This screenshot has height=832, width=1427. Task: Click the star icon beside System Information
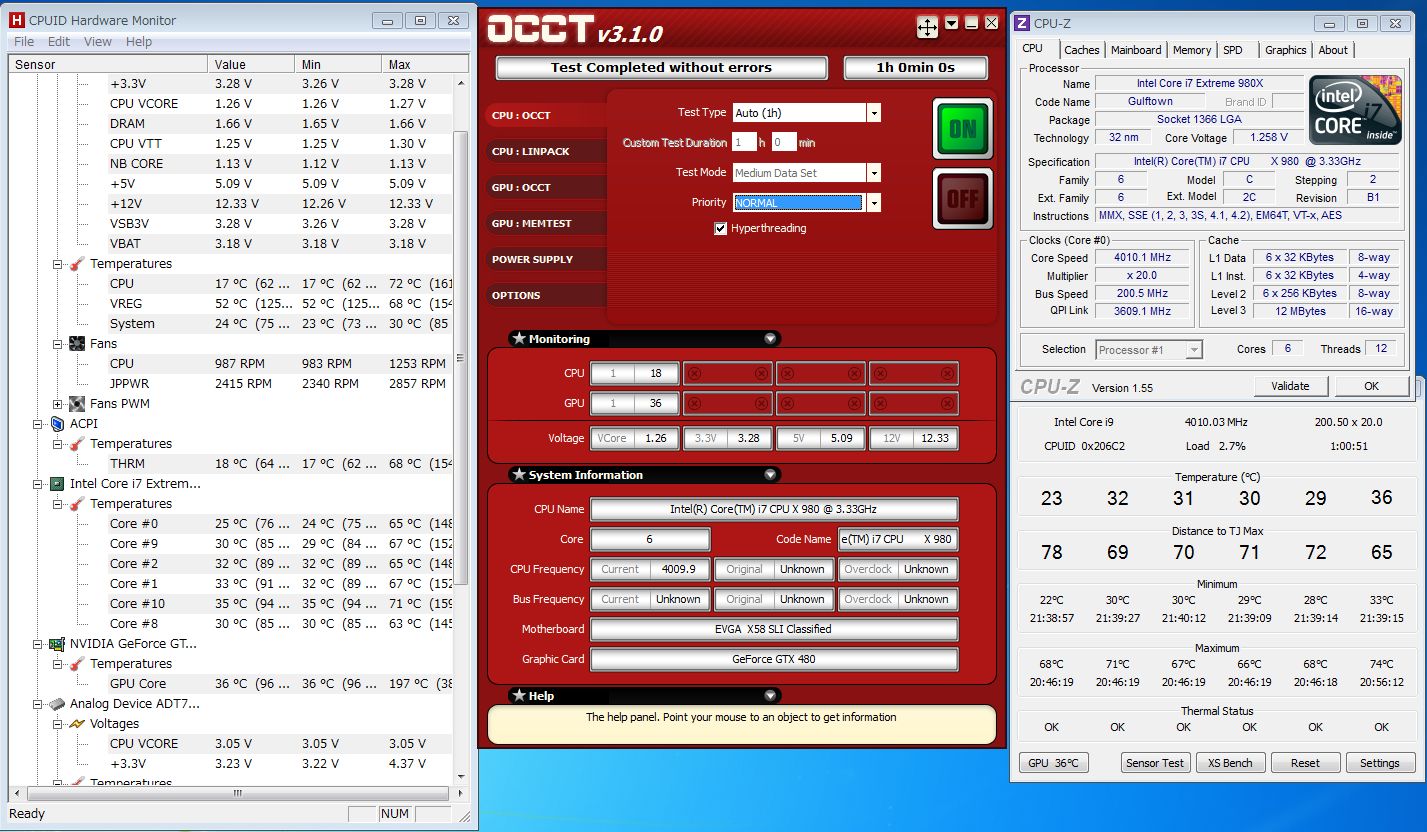(x=518, y=475)
